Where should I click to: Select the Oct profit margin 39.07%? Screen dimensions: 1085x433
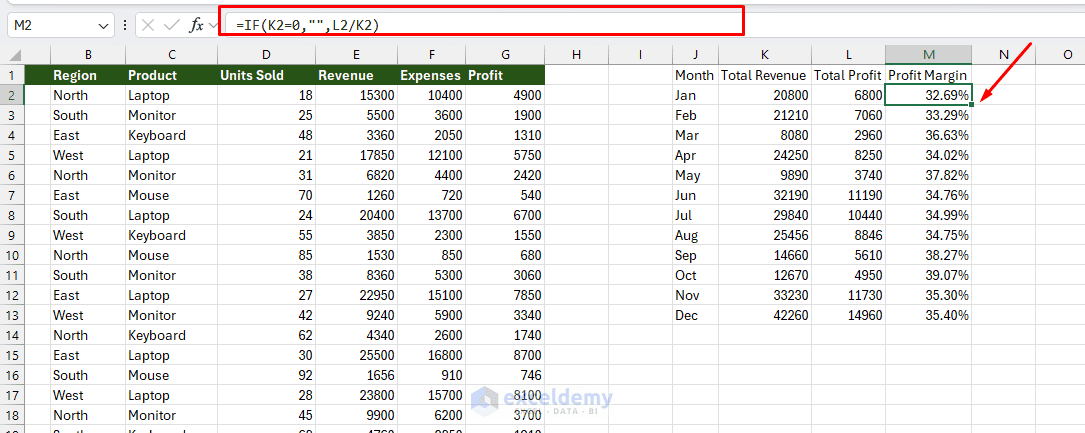point(929,275)
